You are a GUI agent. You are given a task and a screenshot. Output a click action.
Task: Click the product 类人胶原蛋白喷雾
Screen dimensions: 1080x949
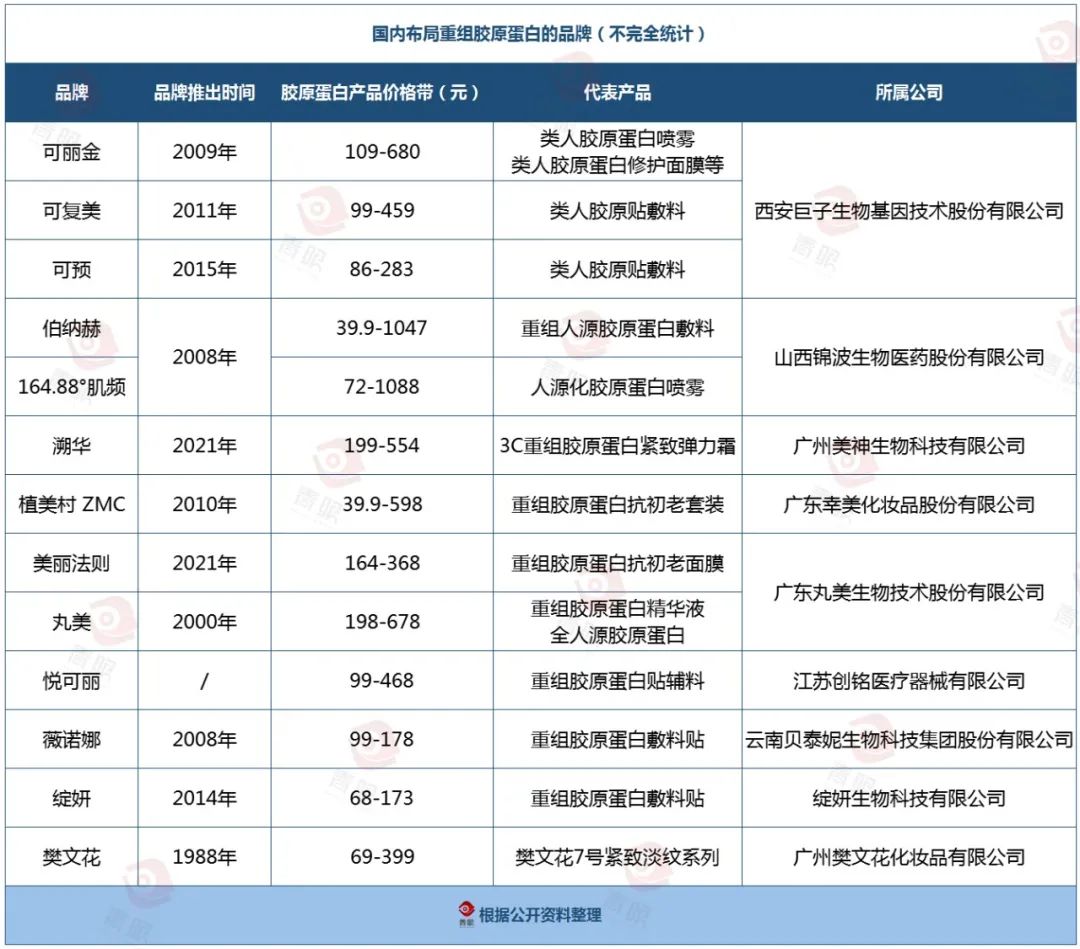pos(617,139)
